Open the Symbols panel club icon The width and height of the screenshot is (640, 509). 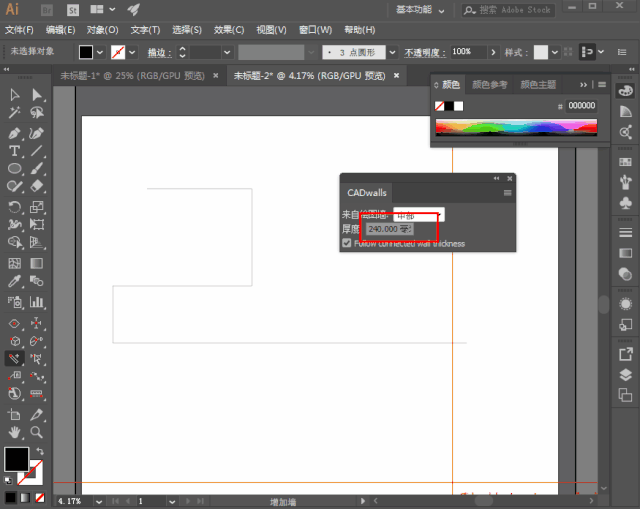coord(625,203)
